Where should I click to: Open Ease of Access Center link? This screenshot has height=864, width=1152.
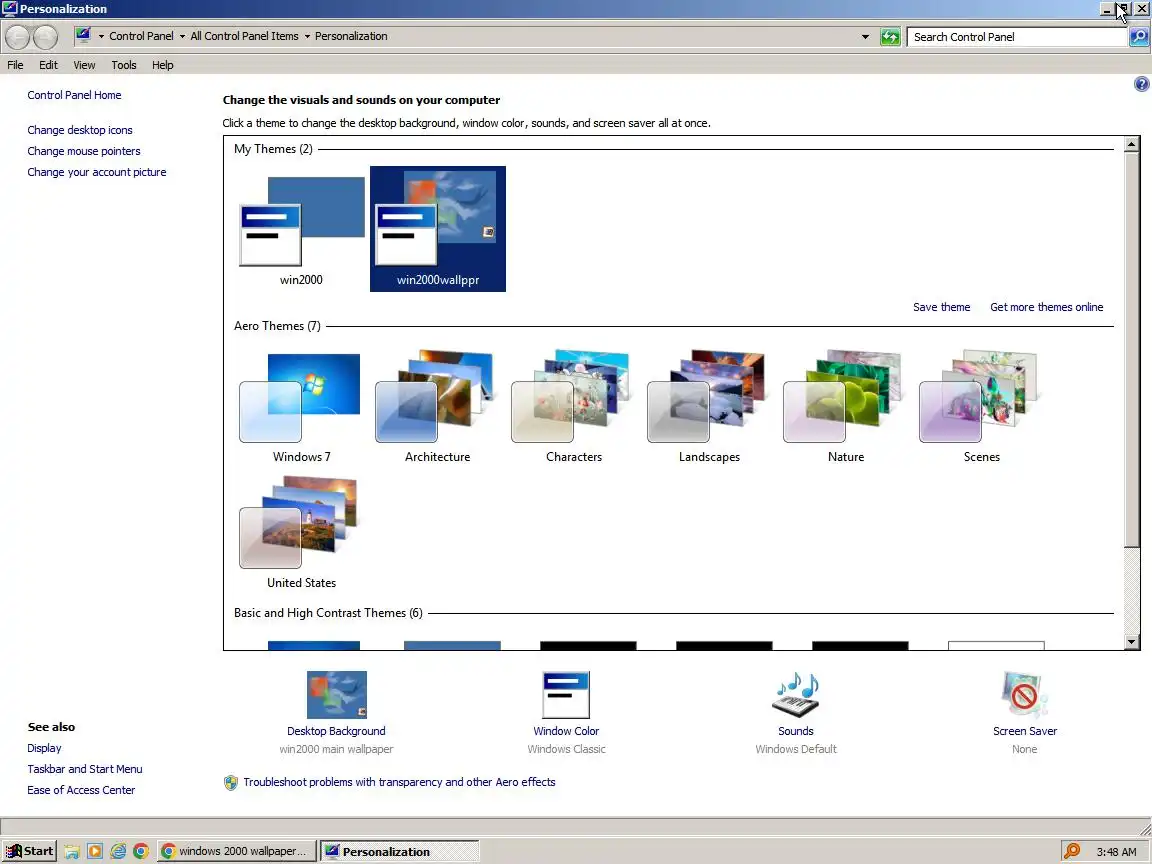tap(82, 790)
